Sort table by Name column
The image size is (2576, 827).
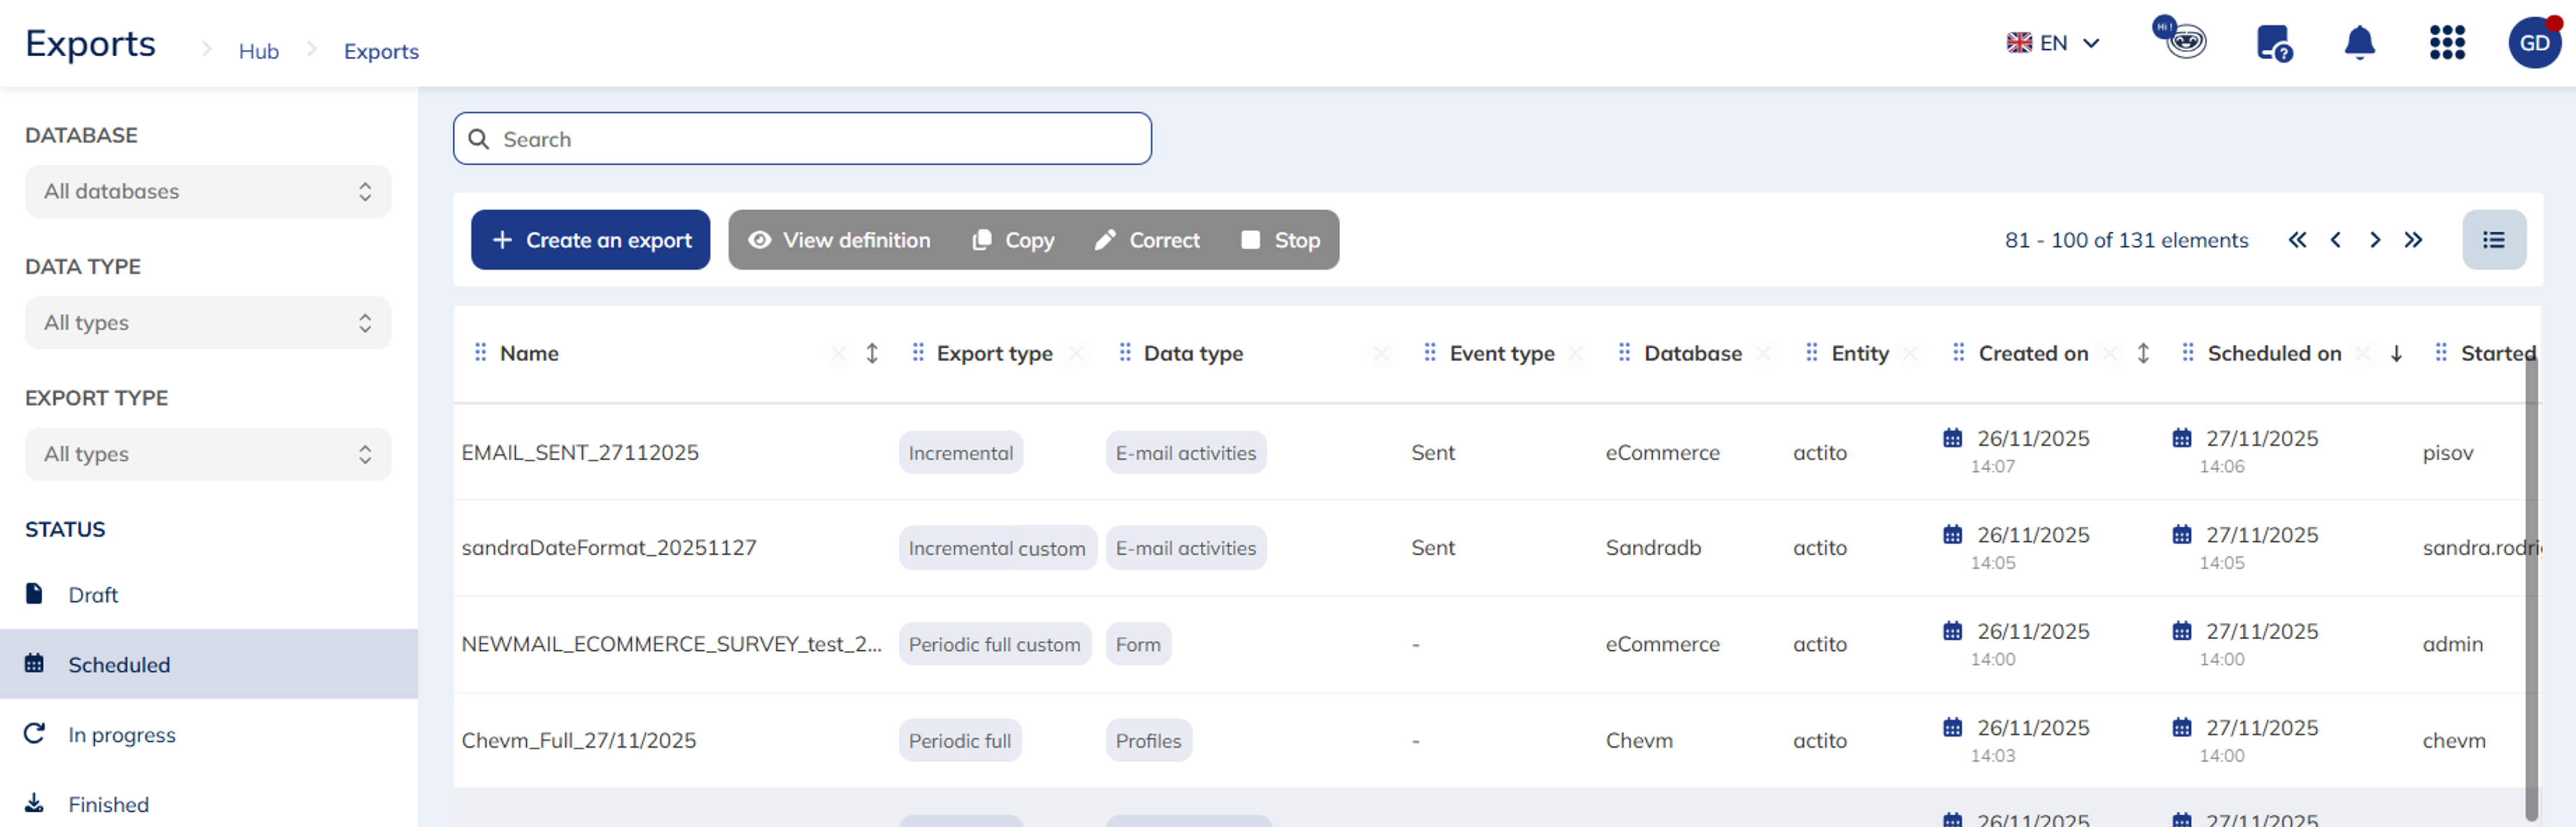(872, 353)
